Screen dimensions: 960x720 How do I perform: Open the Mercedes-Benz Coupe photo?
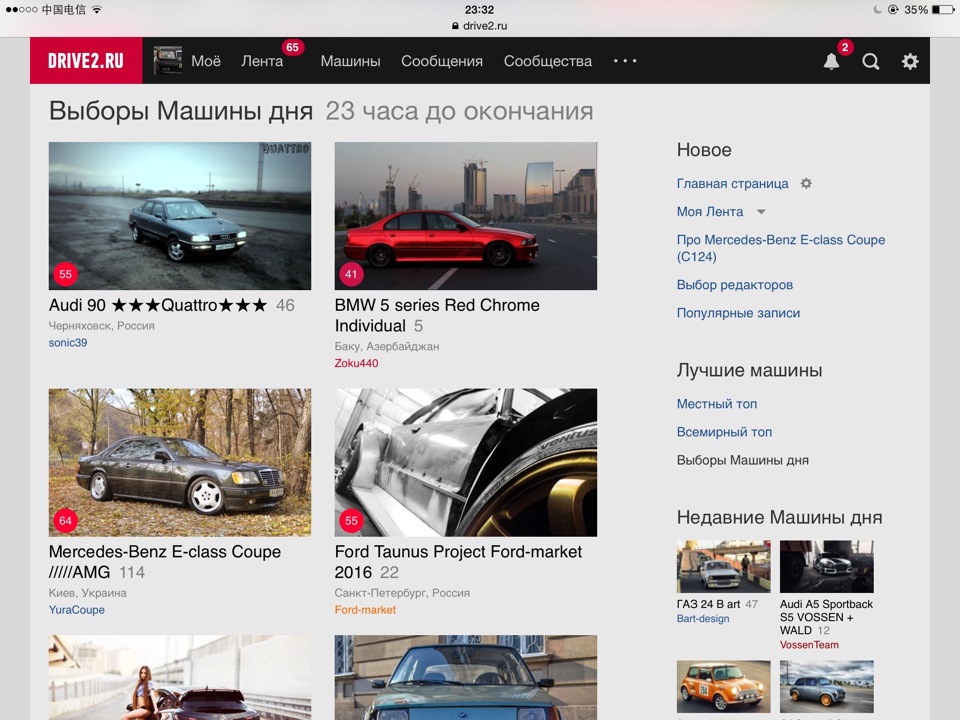(180, 462)
